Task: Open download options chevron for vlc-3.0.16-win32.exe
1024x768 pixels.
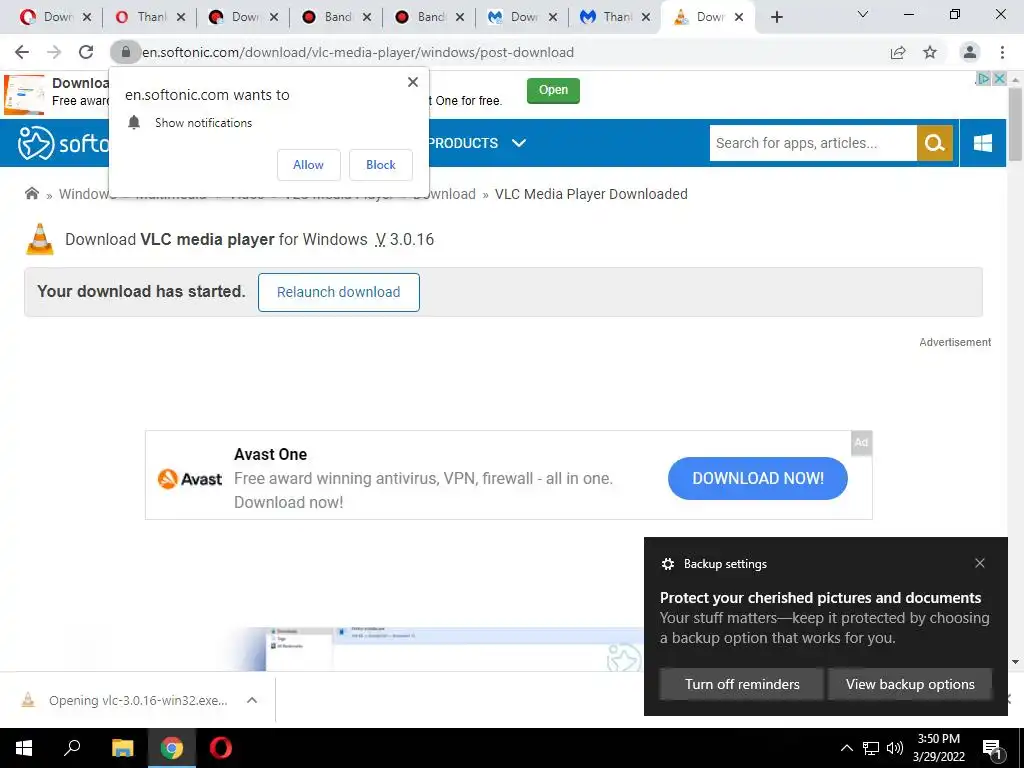Action: 252,700
